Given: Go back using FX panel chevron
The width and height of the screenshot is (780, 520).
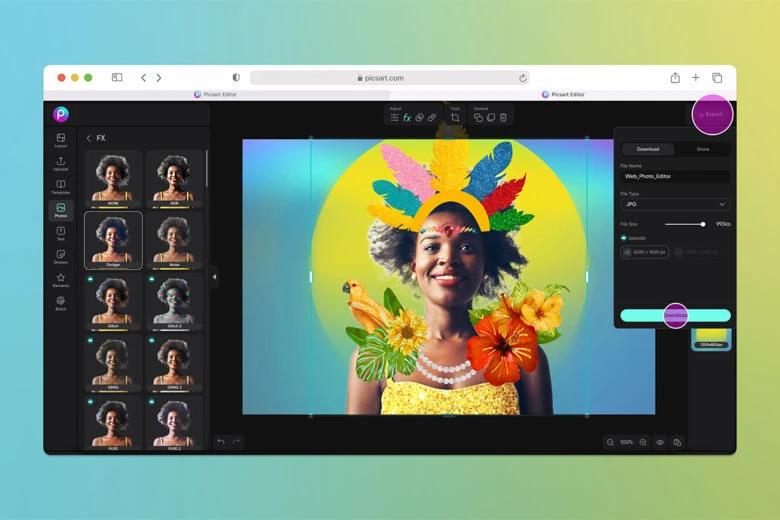Looking at the screenshot, I should tap(88, 138).
